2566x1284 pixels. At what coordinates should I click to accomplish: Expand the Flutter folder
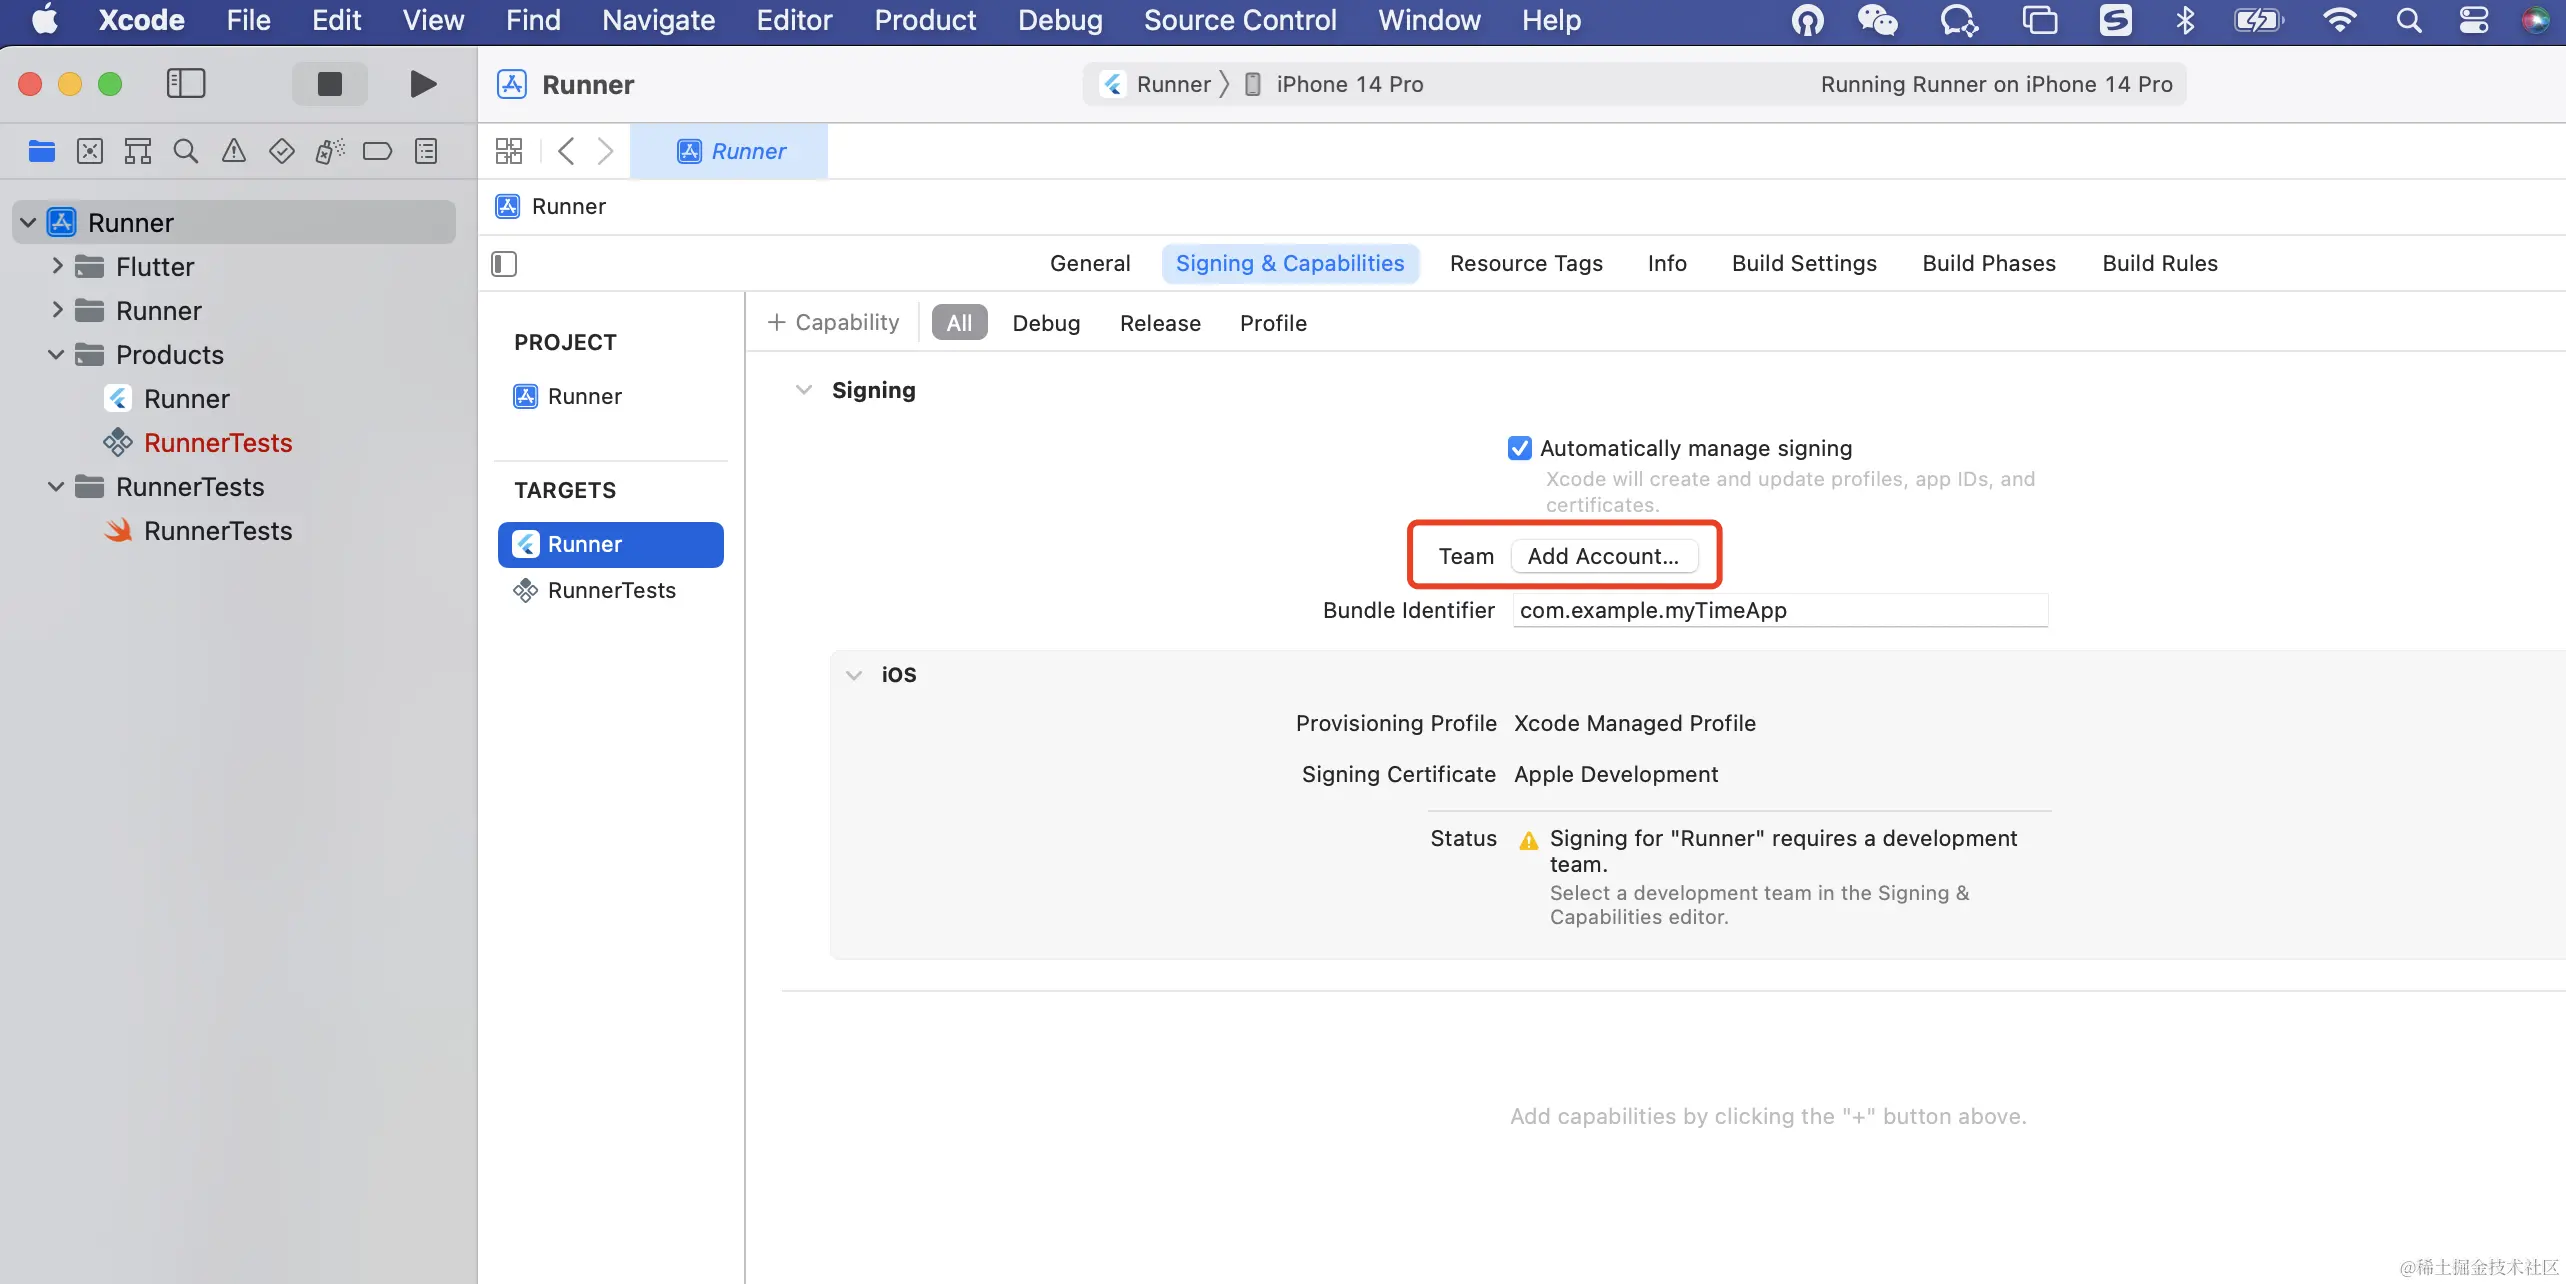(x=57, y=266)
